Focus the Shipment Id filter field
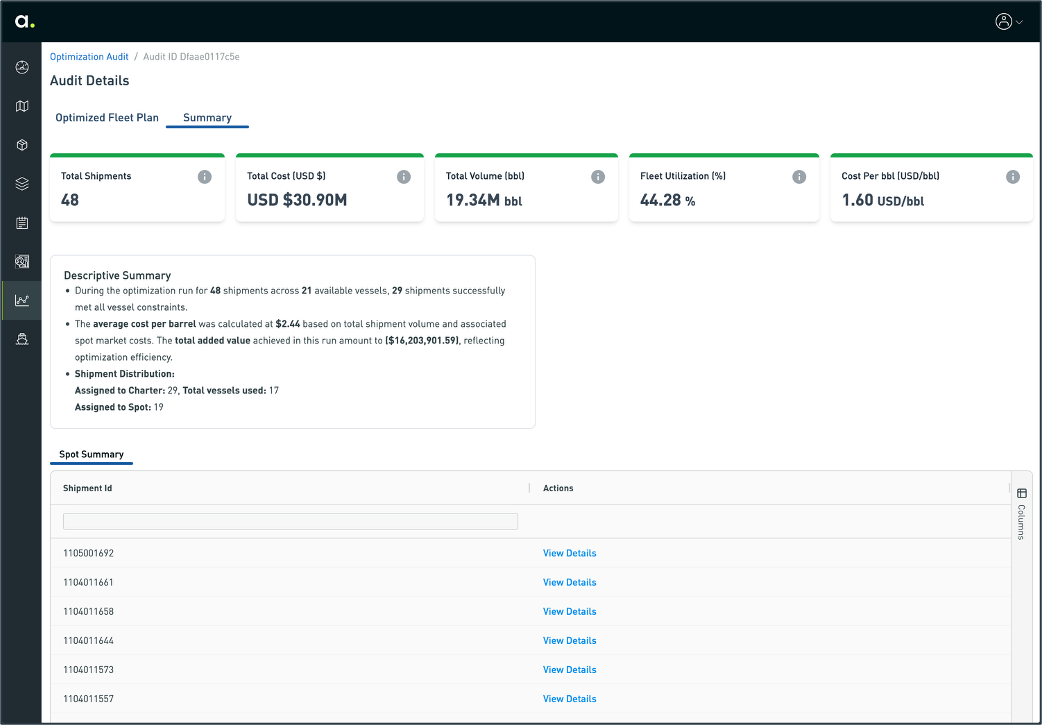 click(290, 521)
